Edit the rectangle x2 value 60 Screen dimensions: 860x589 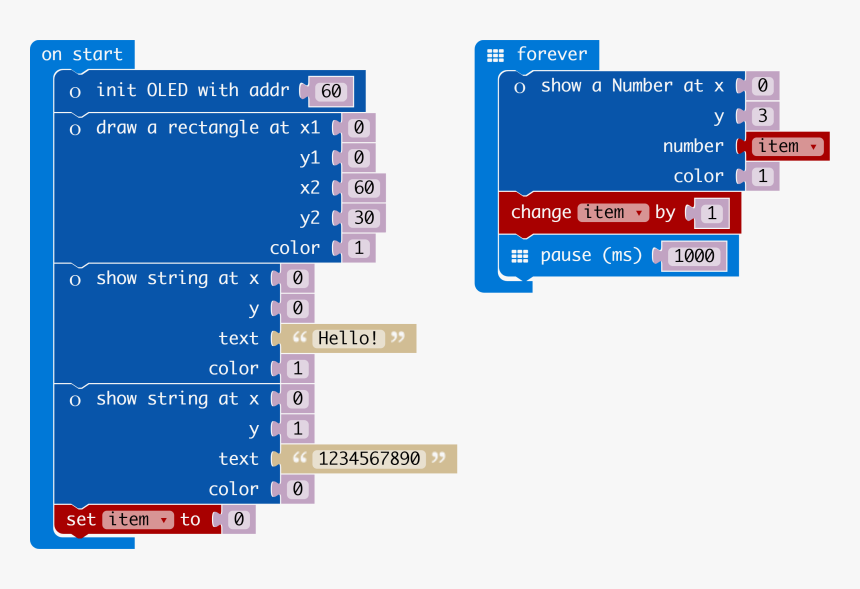coord(364,188)
